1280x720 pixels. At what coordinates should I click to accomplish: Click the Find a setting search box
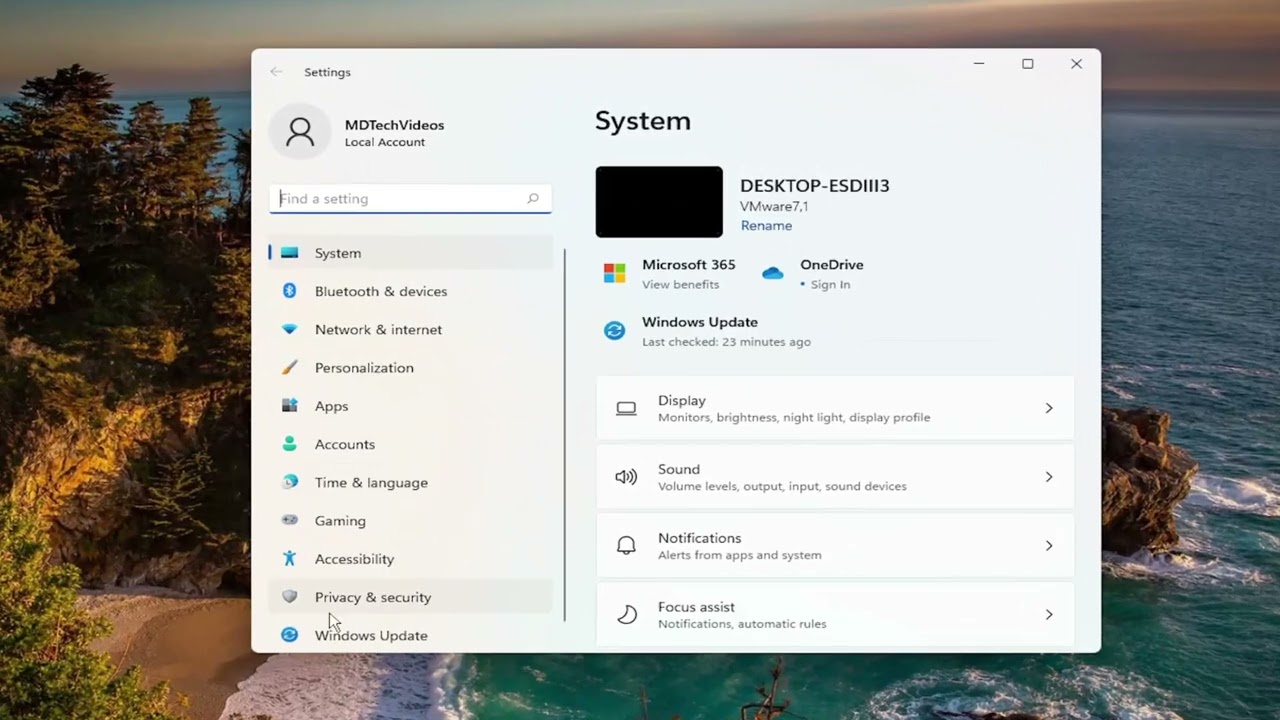click(410, 199)
